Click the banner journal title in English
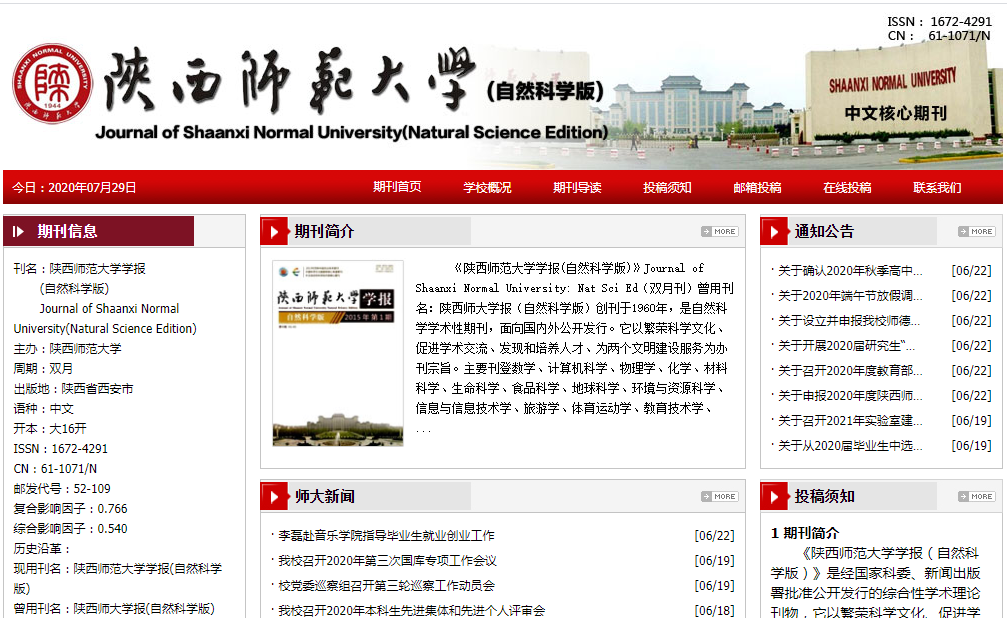The height and width of the screenshot is (618, 1007). [351, 132]
